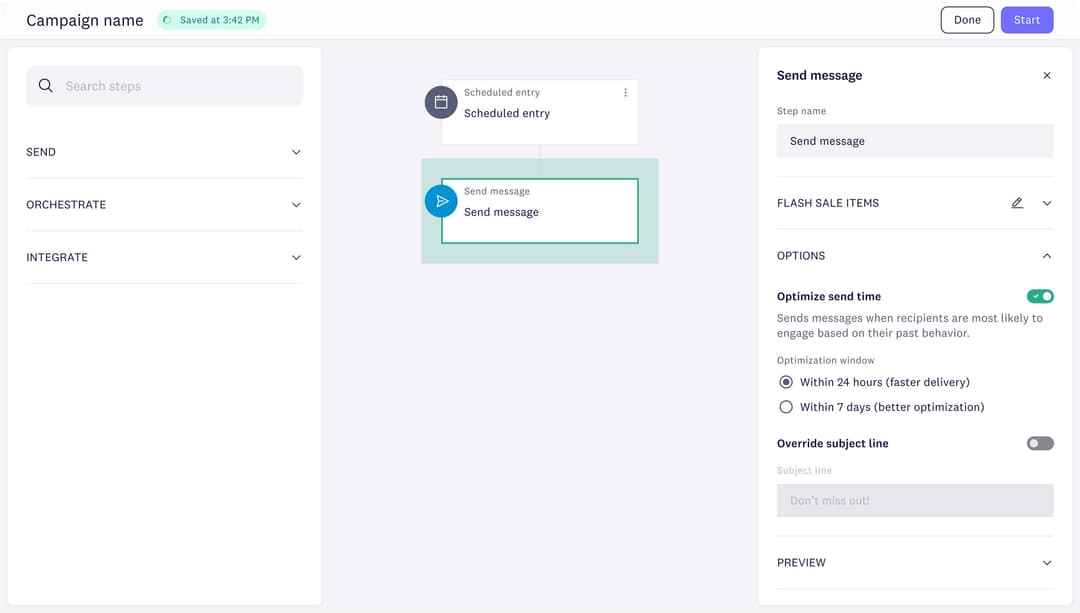The width and height of the screenshot is (1080, 613).
Task: Expand the PREVIEW section
Action: (x=1046, y=562)
